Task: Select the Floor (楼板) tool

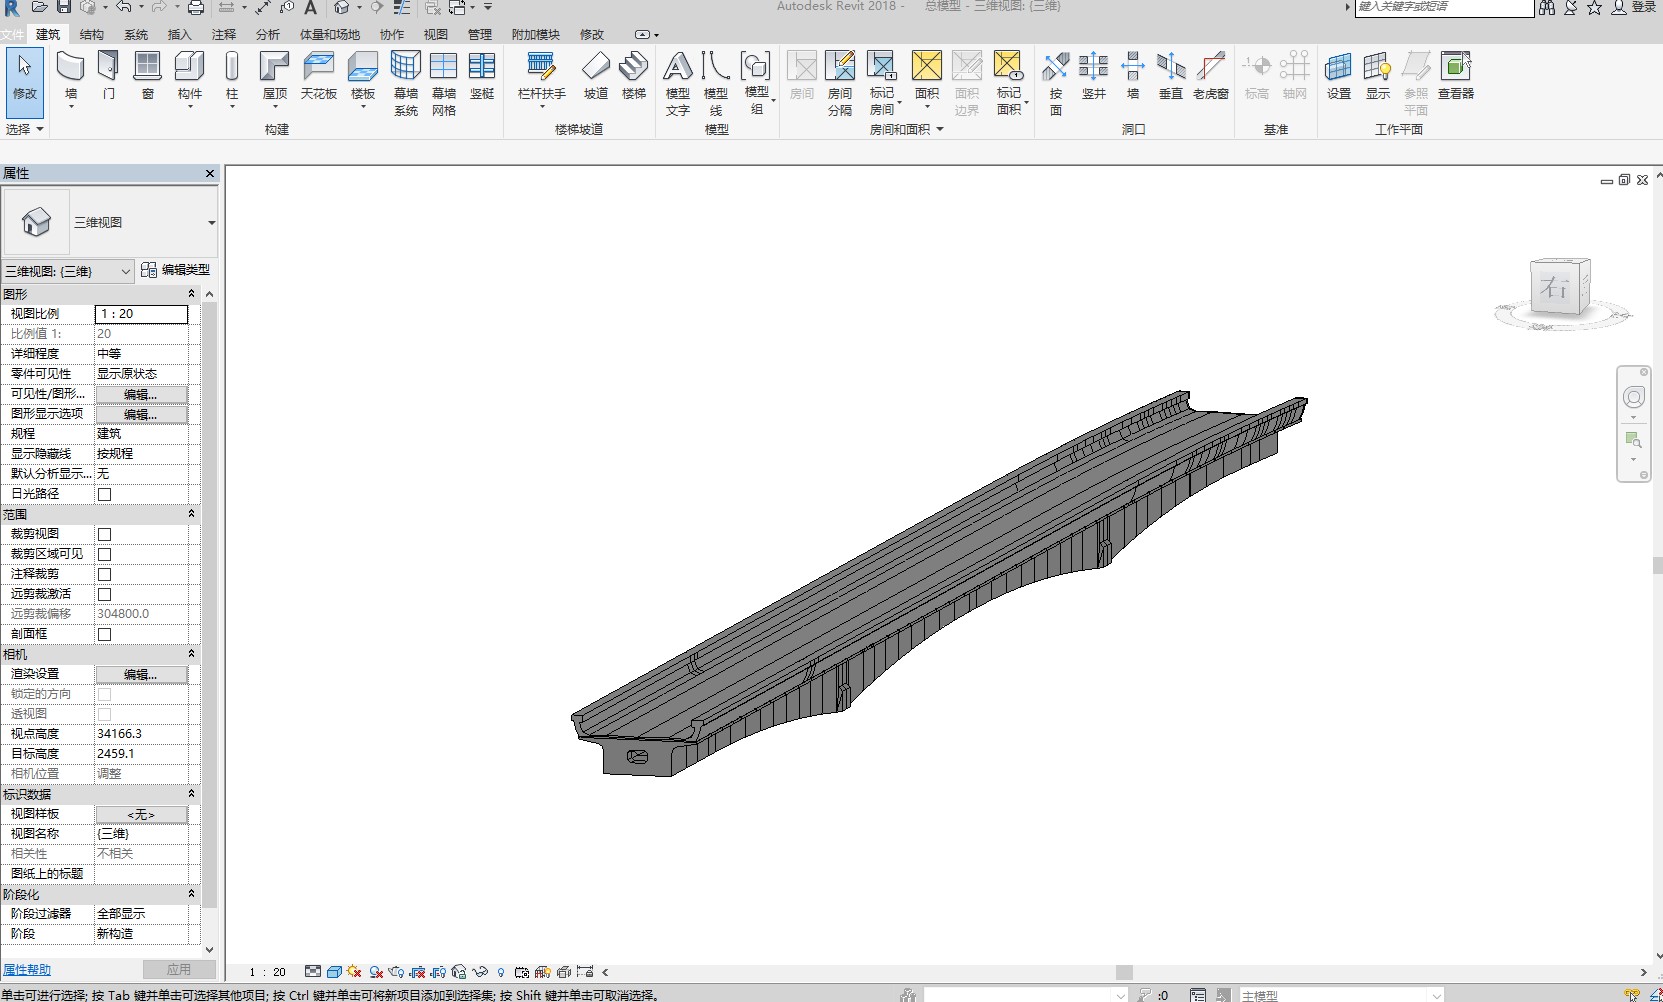Action: [363, 78]
